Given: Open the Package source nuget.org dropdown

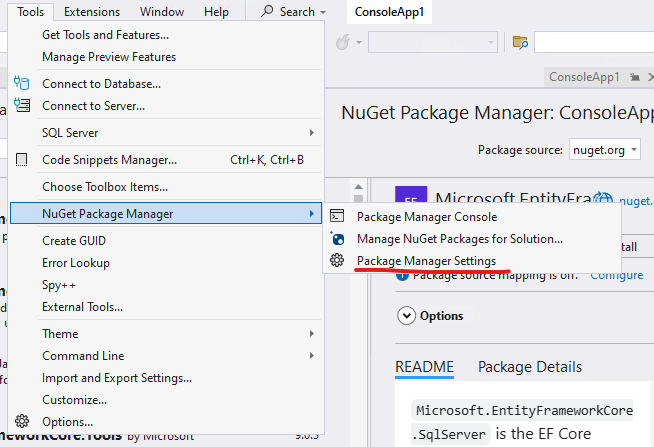Looking at the screenshot, I should pyautogui.click(x=605, y=150).
